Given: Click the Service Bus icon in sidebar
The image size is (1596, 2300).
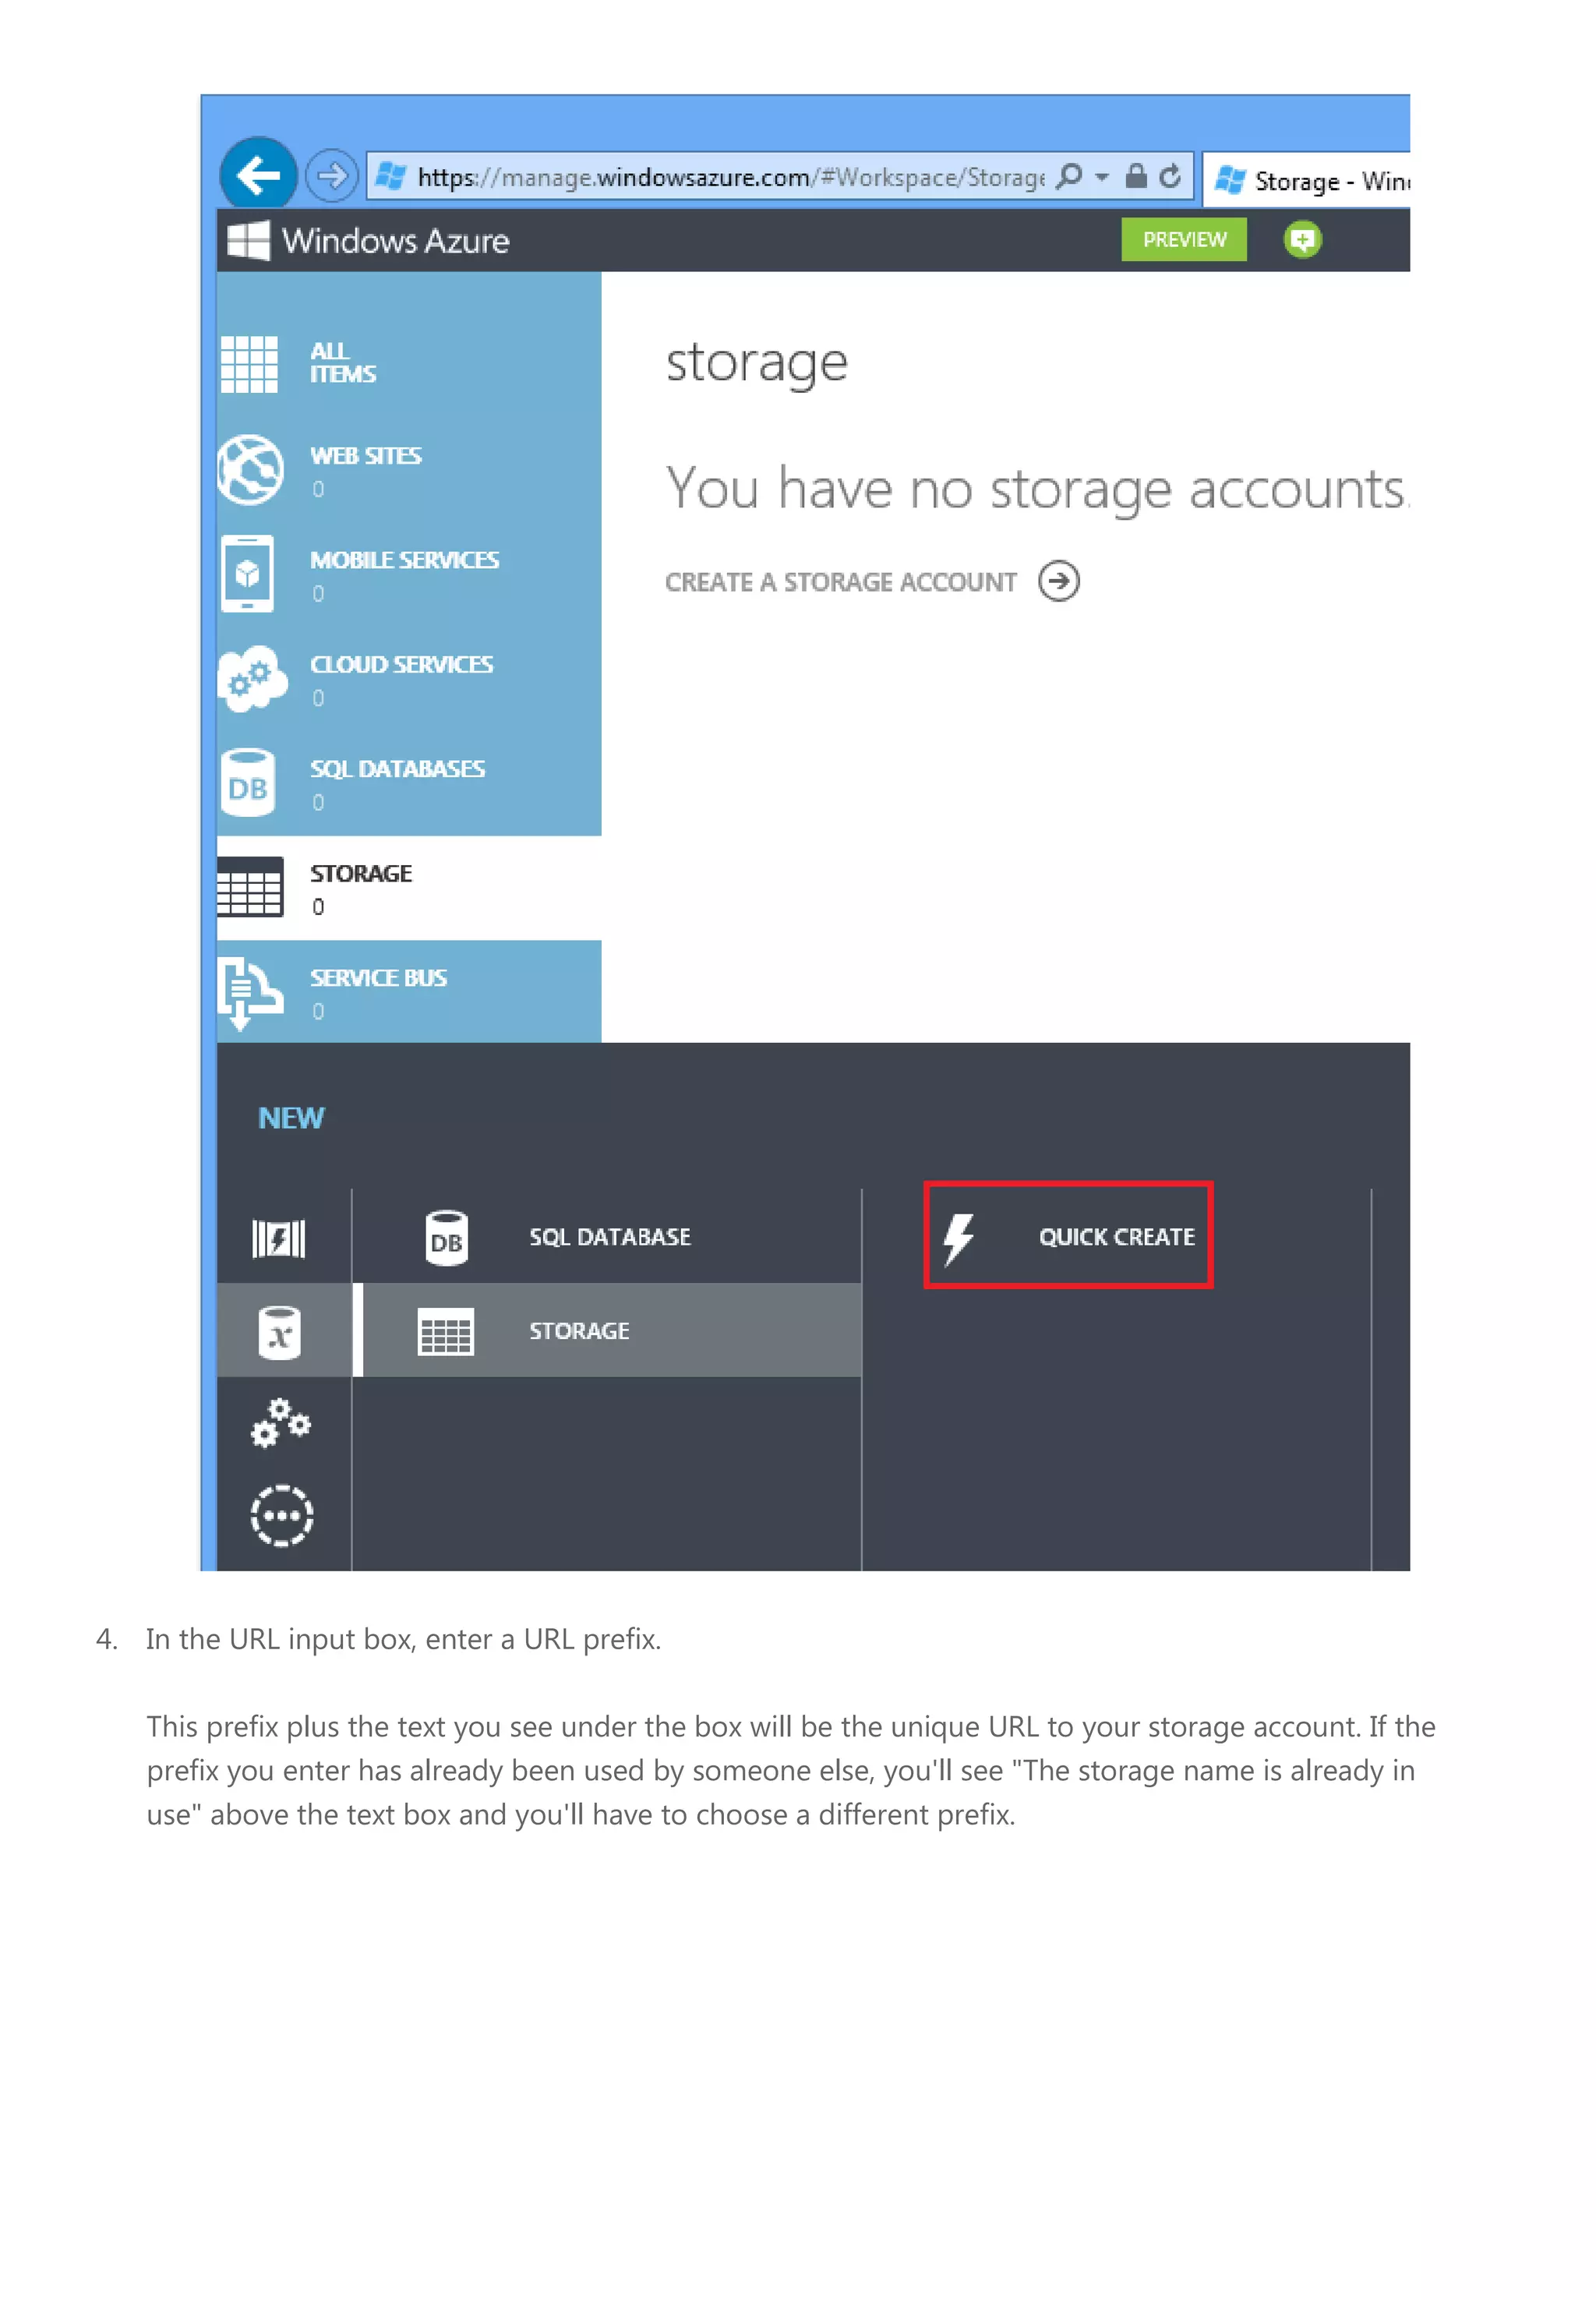Looking at the screenshot, I should (250, 993).
